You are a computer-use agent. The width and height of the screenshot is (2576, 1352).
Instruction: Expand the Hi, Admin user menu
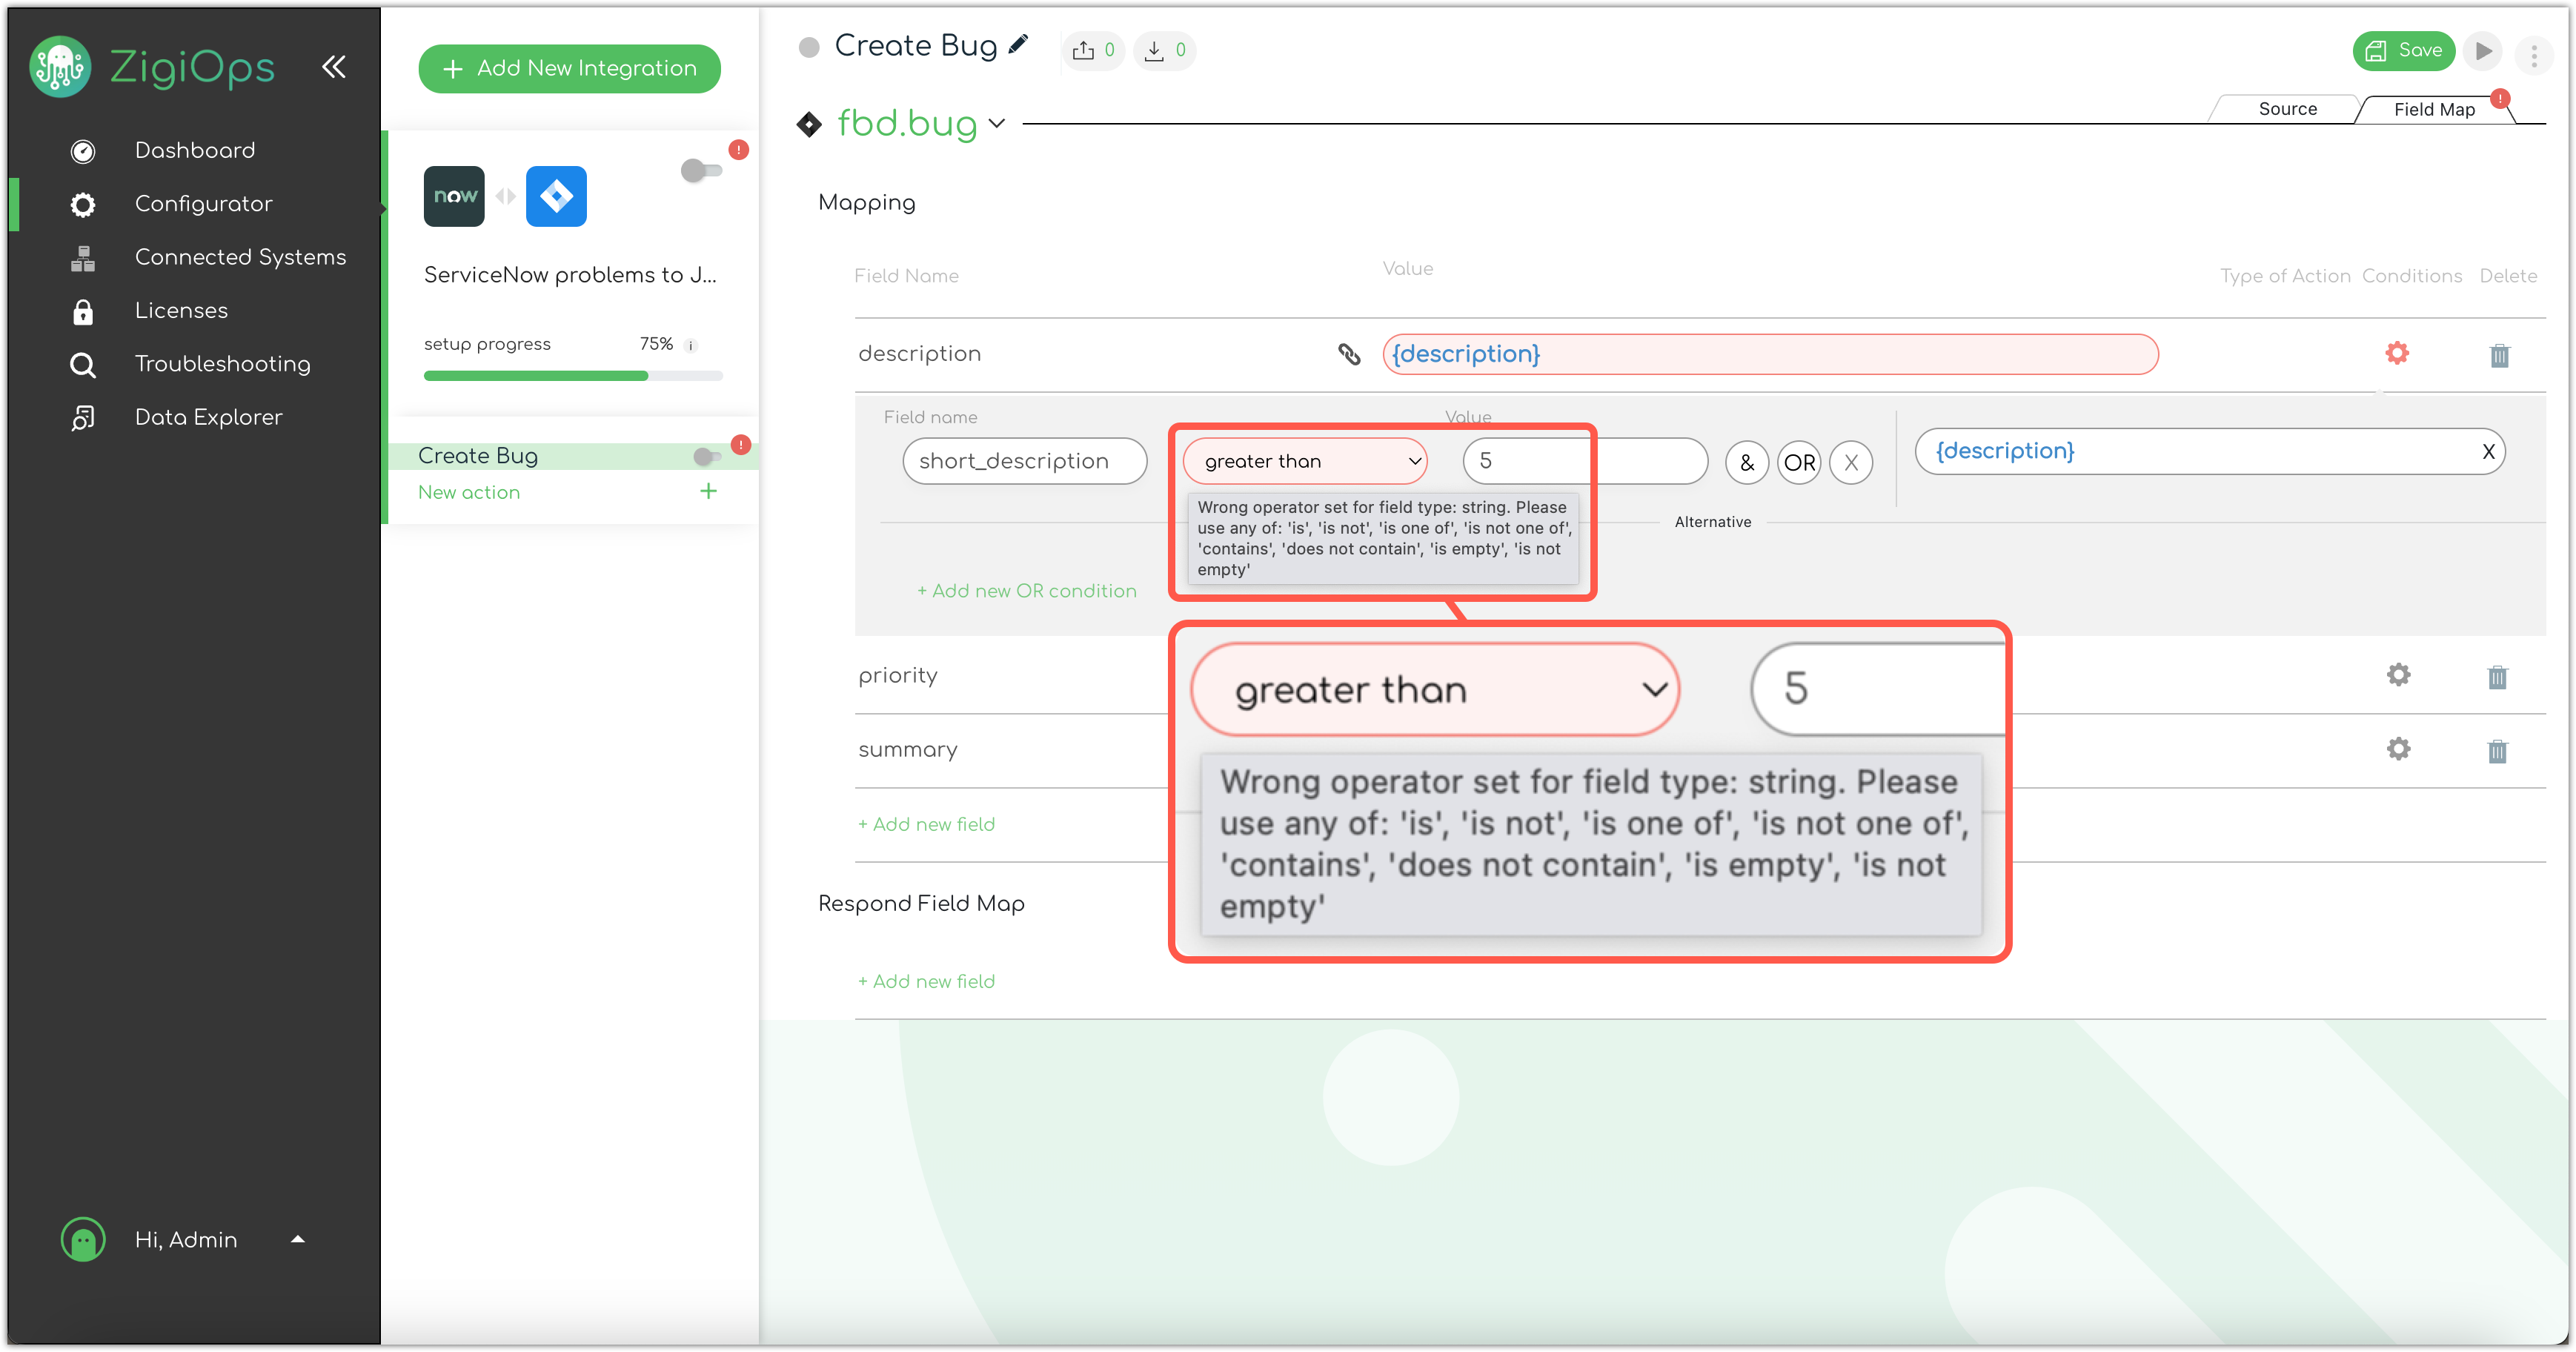pyautogui.click(x=297, y=1239)
